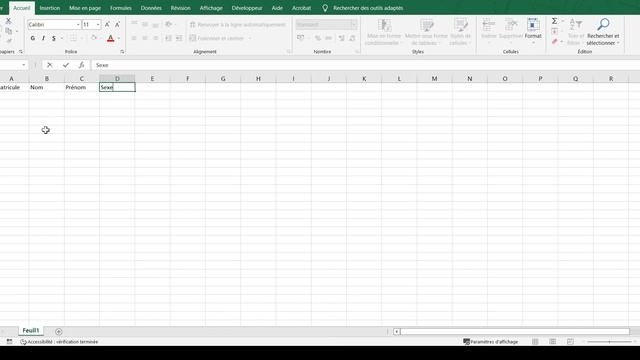
Task: Cut selection using the scissors icon
Action: (8, 21)
